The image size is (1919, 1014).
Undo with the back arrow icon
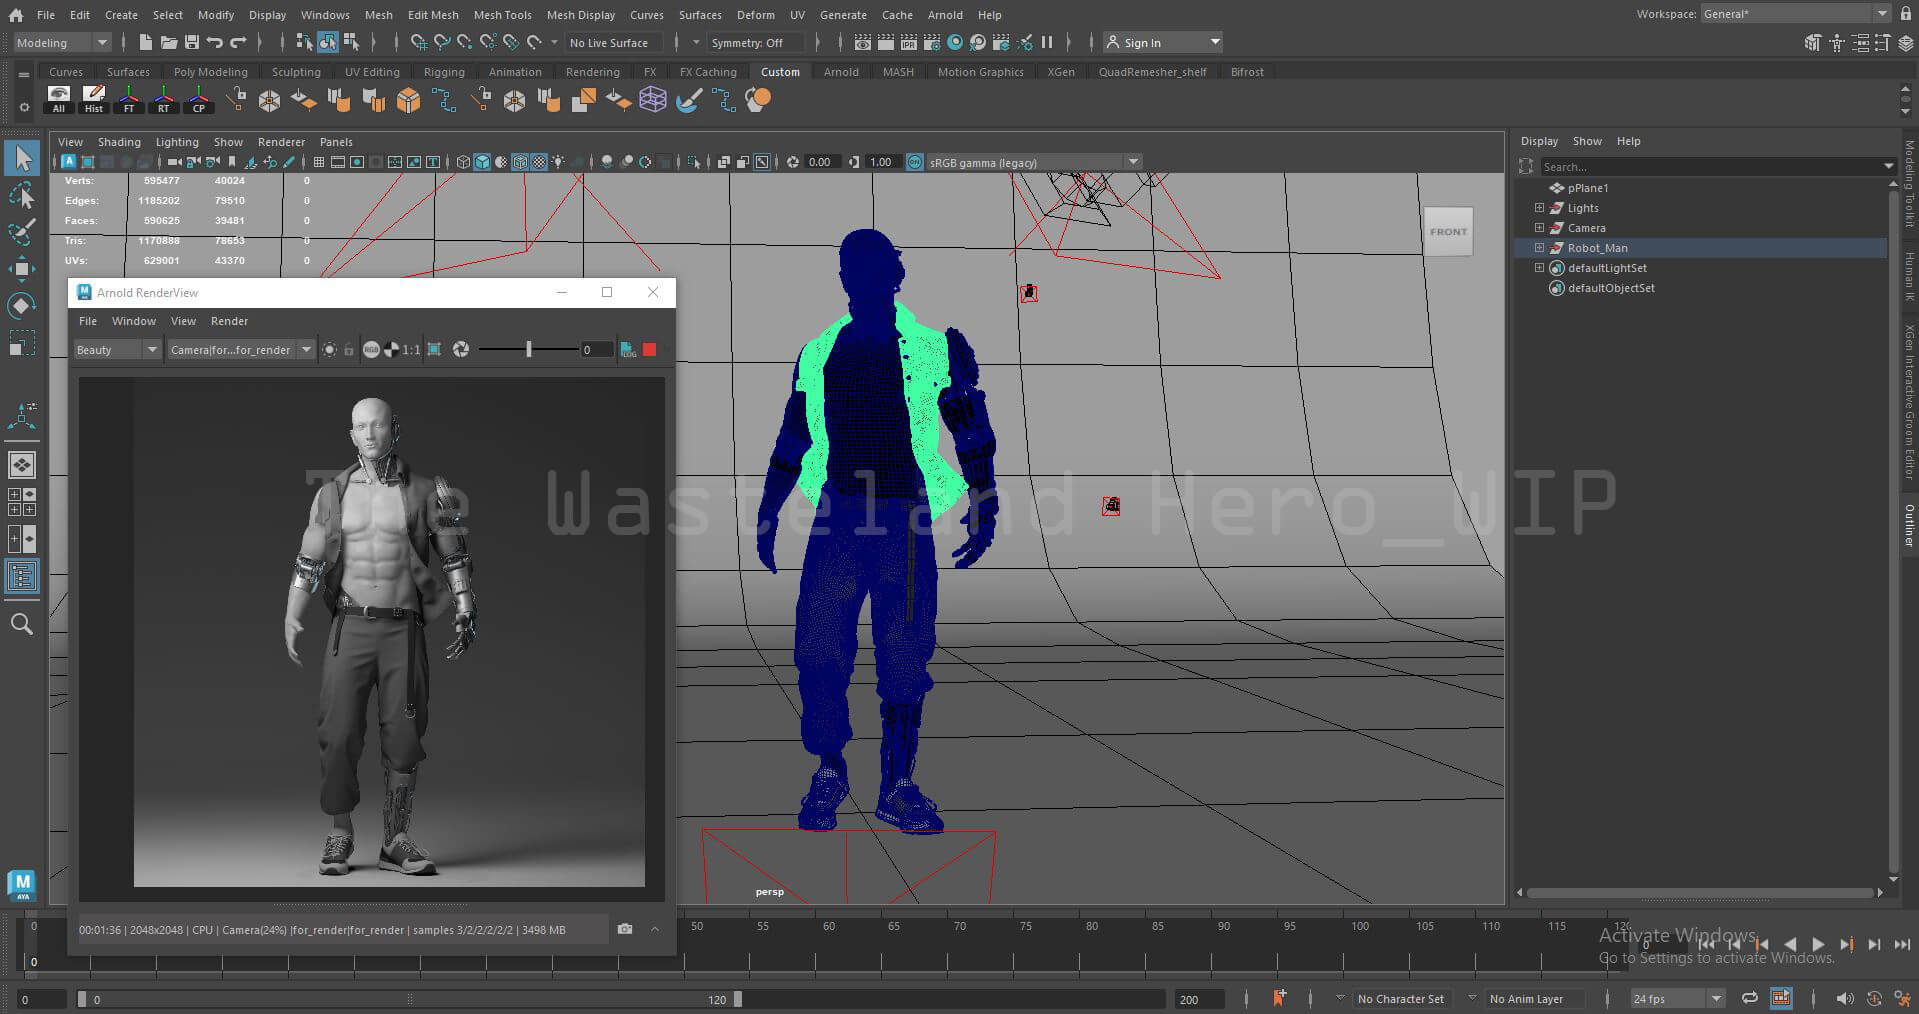(215, 42)
